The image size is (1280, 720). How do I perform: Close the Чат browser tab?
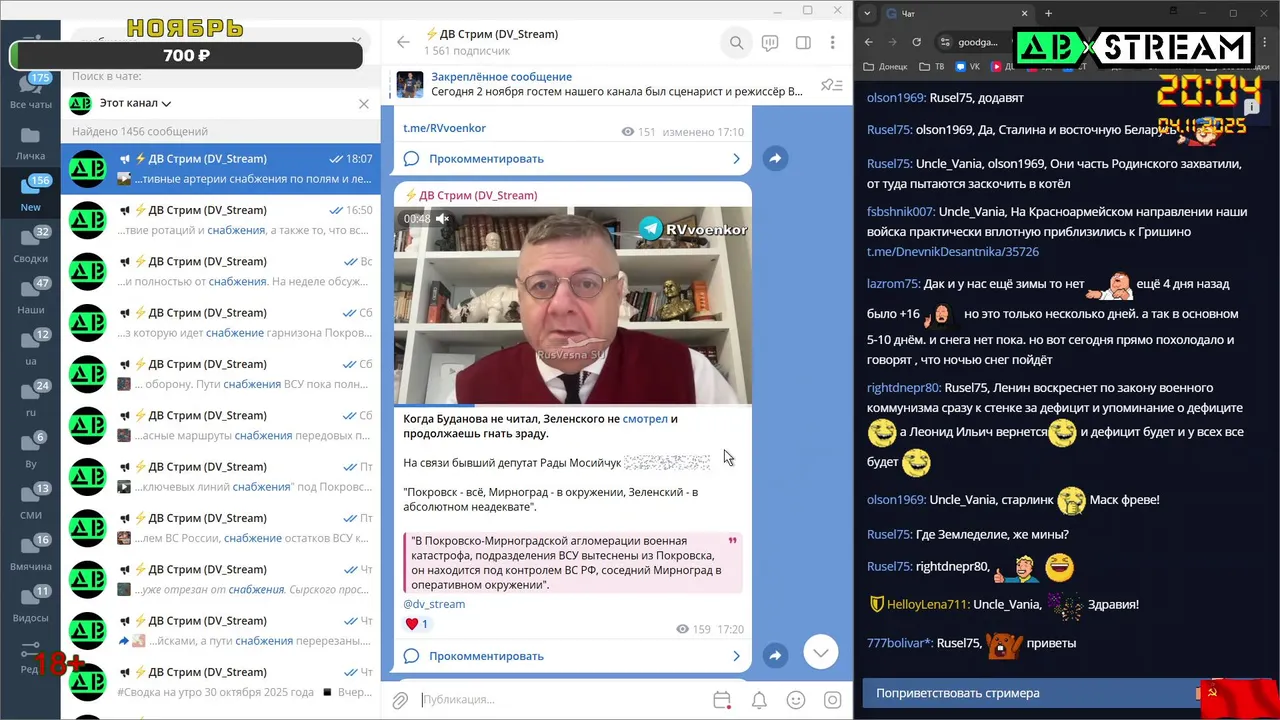pos(1024,13)
